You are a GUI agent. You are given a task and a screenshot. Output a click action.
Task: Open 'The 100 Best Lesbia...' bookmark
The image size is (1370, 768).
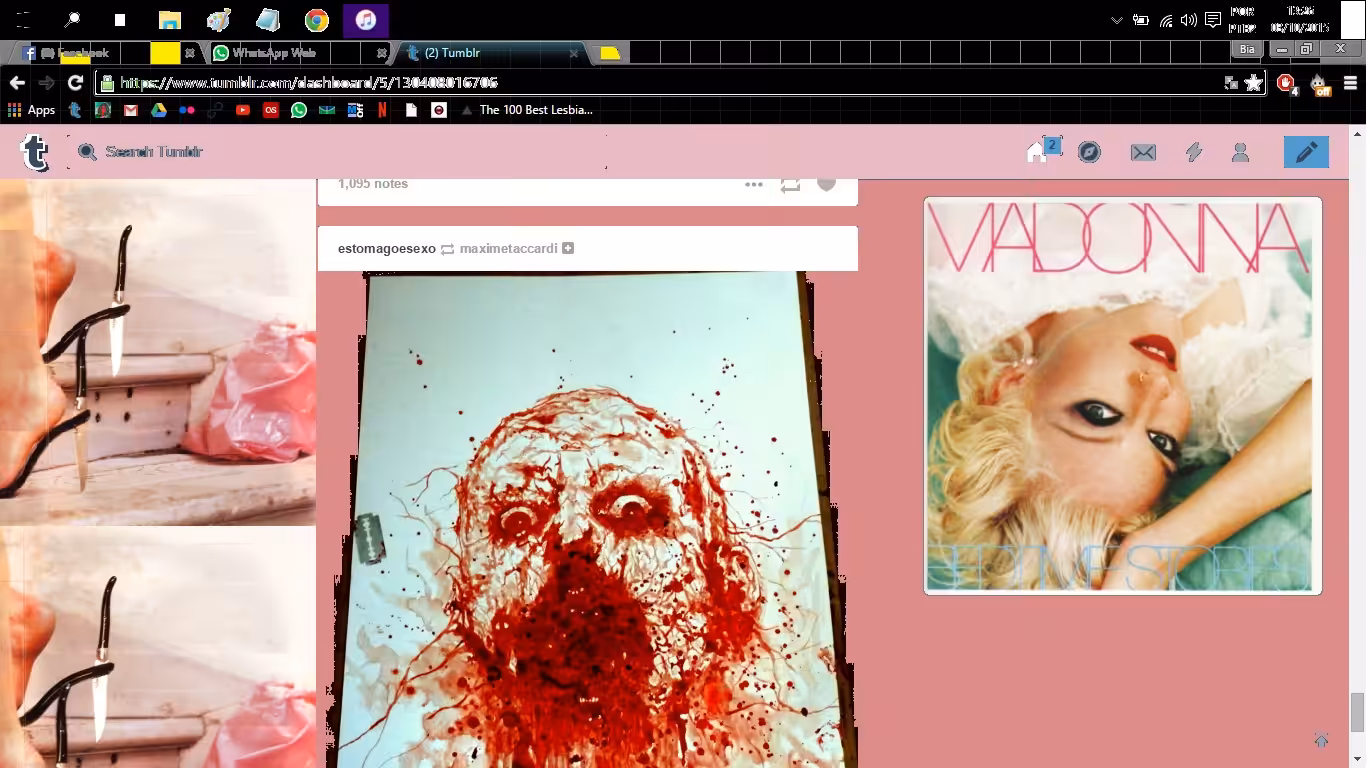[526, 110]
